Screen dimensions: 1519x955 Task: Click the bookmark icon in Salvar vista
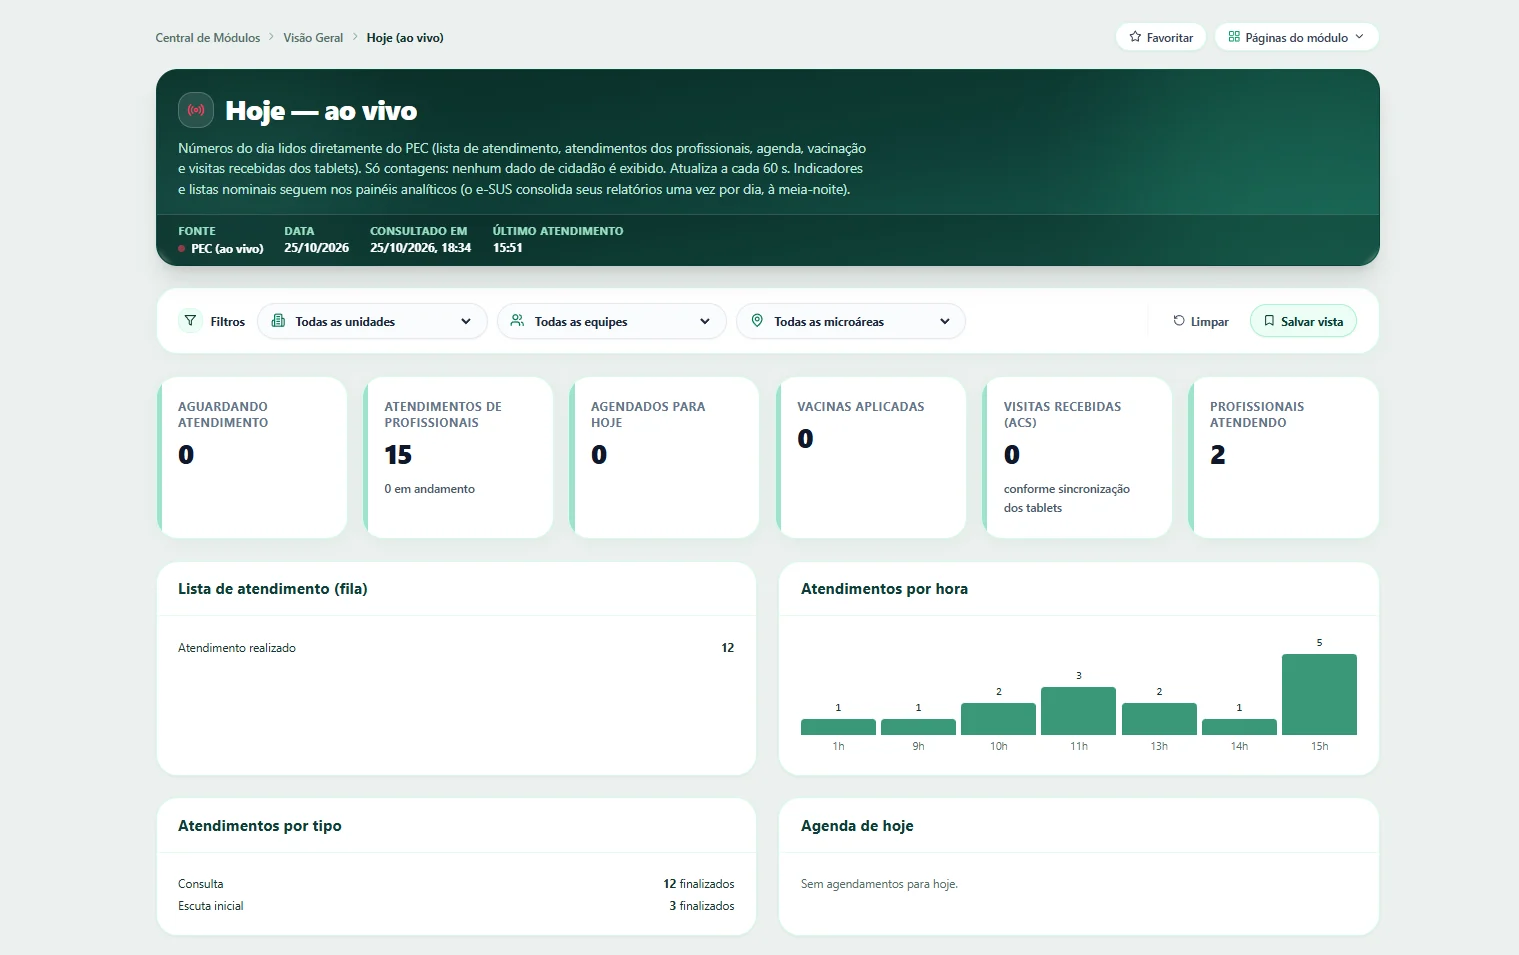coord(1269,321)
